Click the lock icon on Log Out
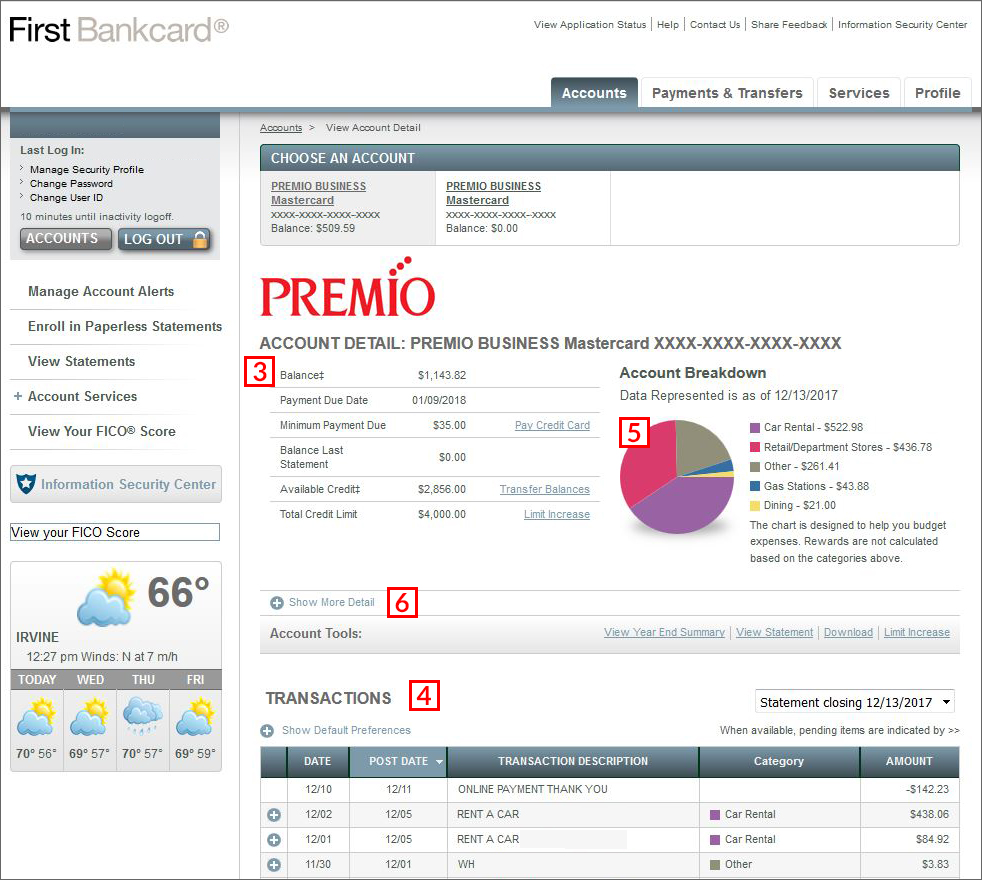 (200, 239)
